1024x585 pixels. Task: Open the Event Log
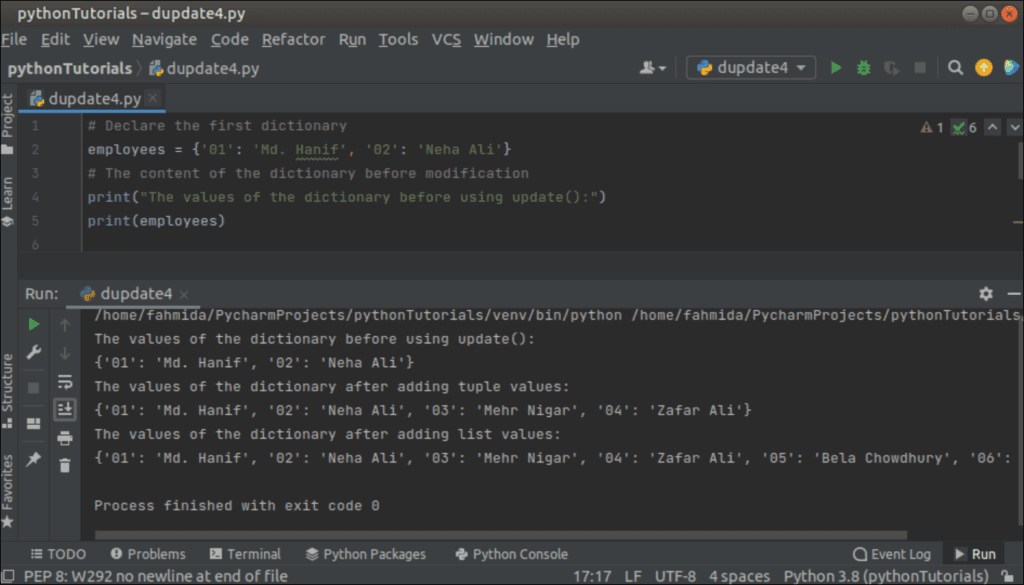pyautogui.click(x=892, y=553)
